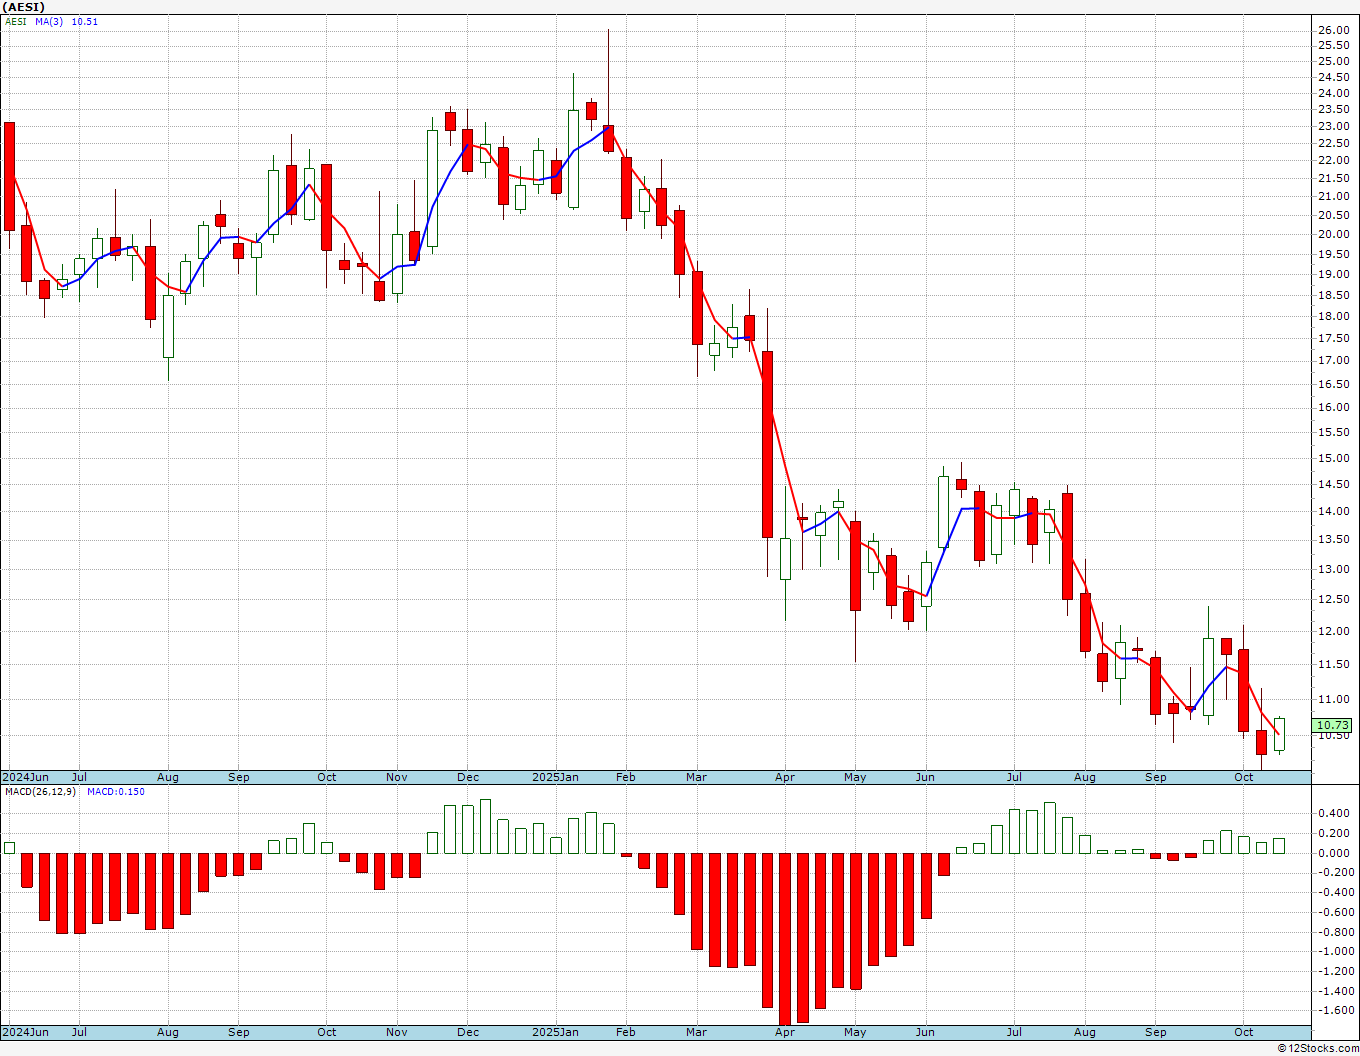Click the MA(3) indicator label
Image resolution: width=1360 pixels, height=1056 pixels.
pos(49,21)
